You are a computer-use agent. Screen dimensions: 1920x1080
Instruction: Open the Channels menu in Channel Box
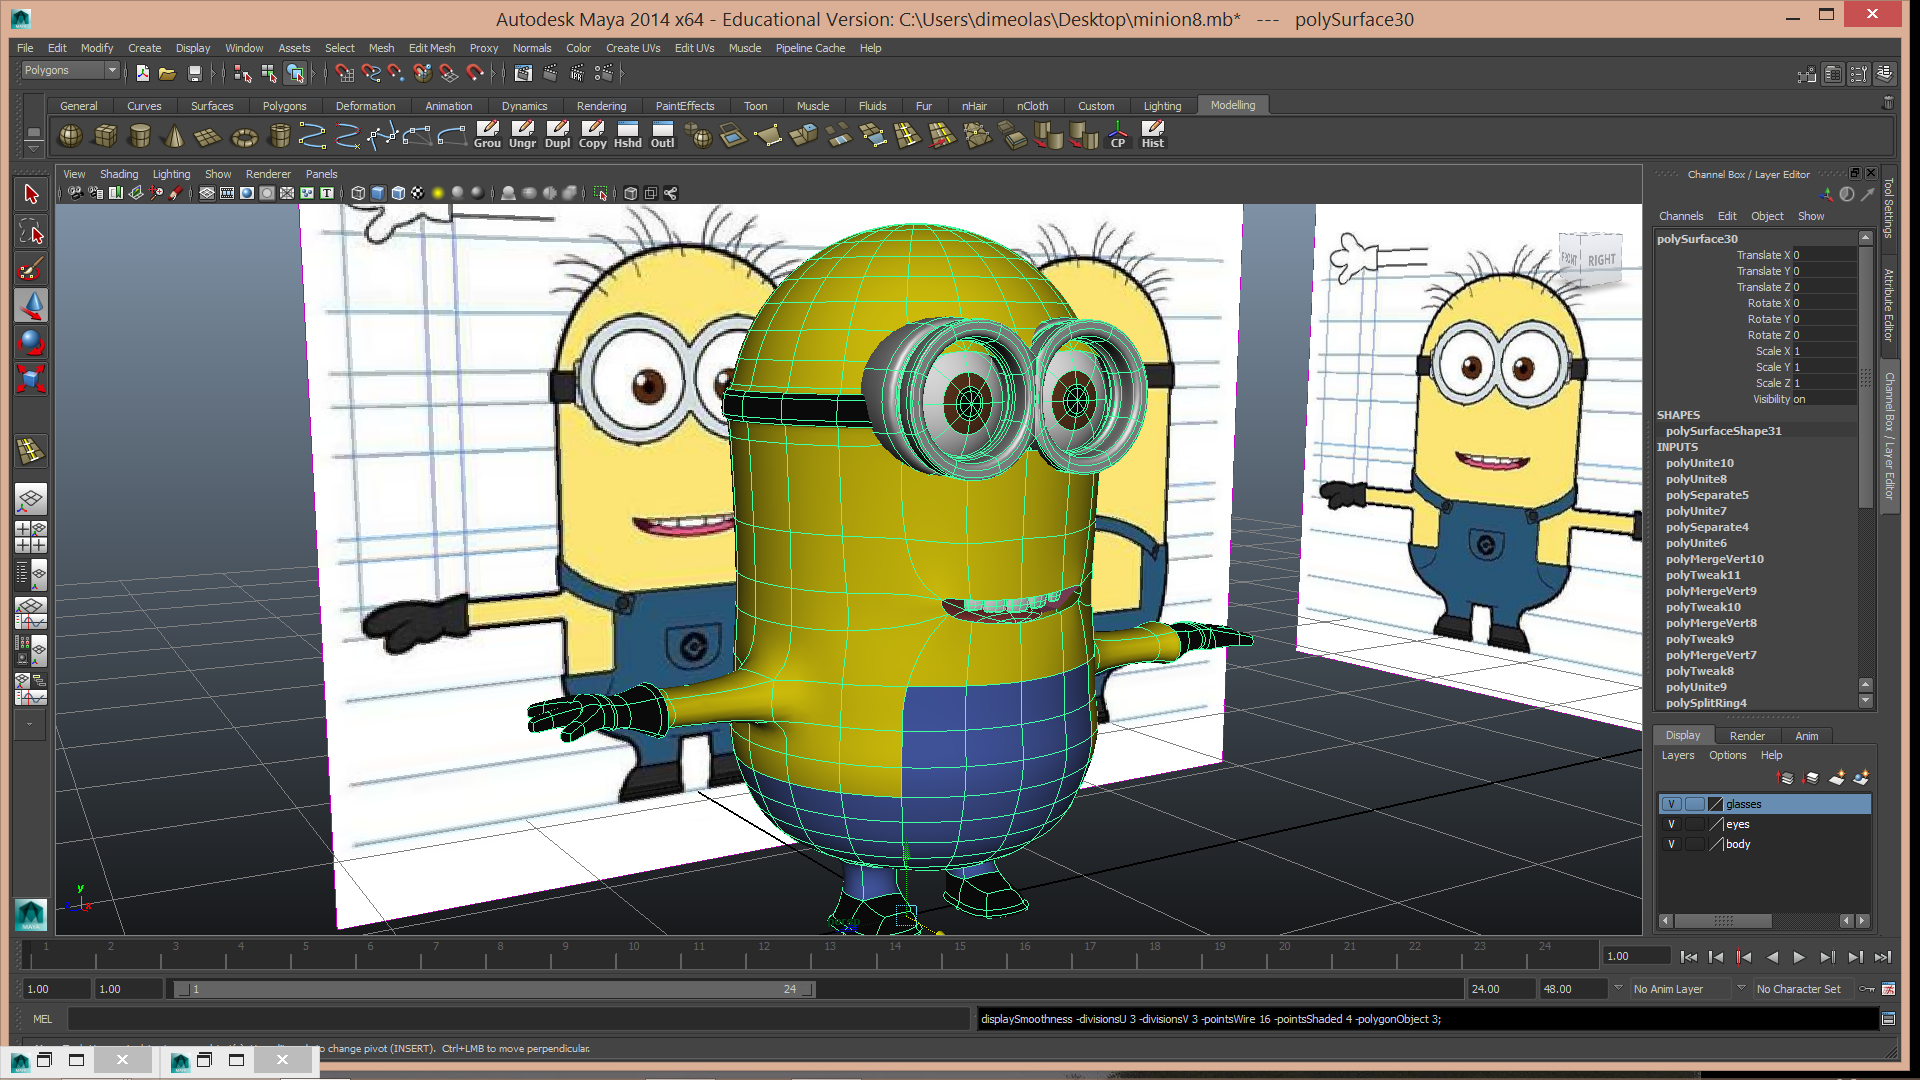1680,216
